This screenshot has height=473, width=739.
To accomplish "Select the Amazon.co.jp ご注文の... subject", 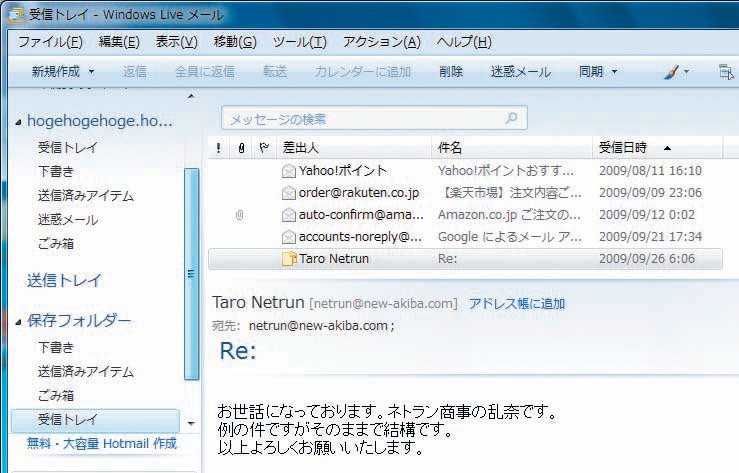I will (x=509, y=215).
